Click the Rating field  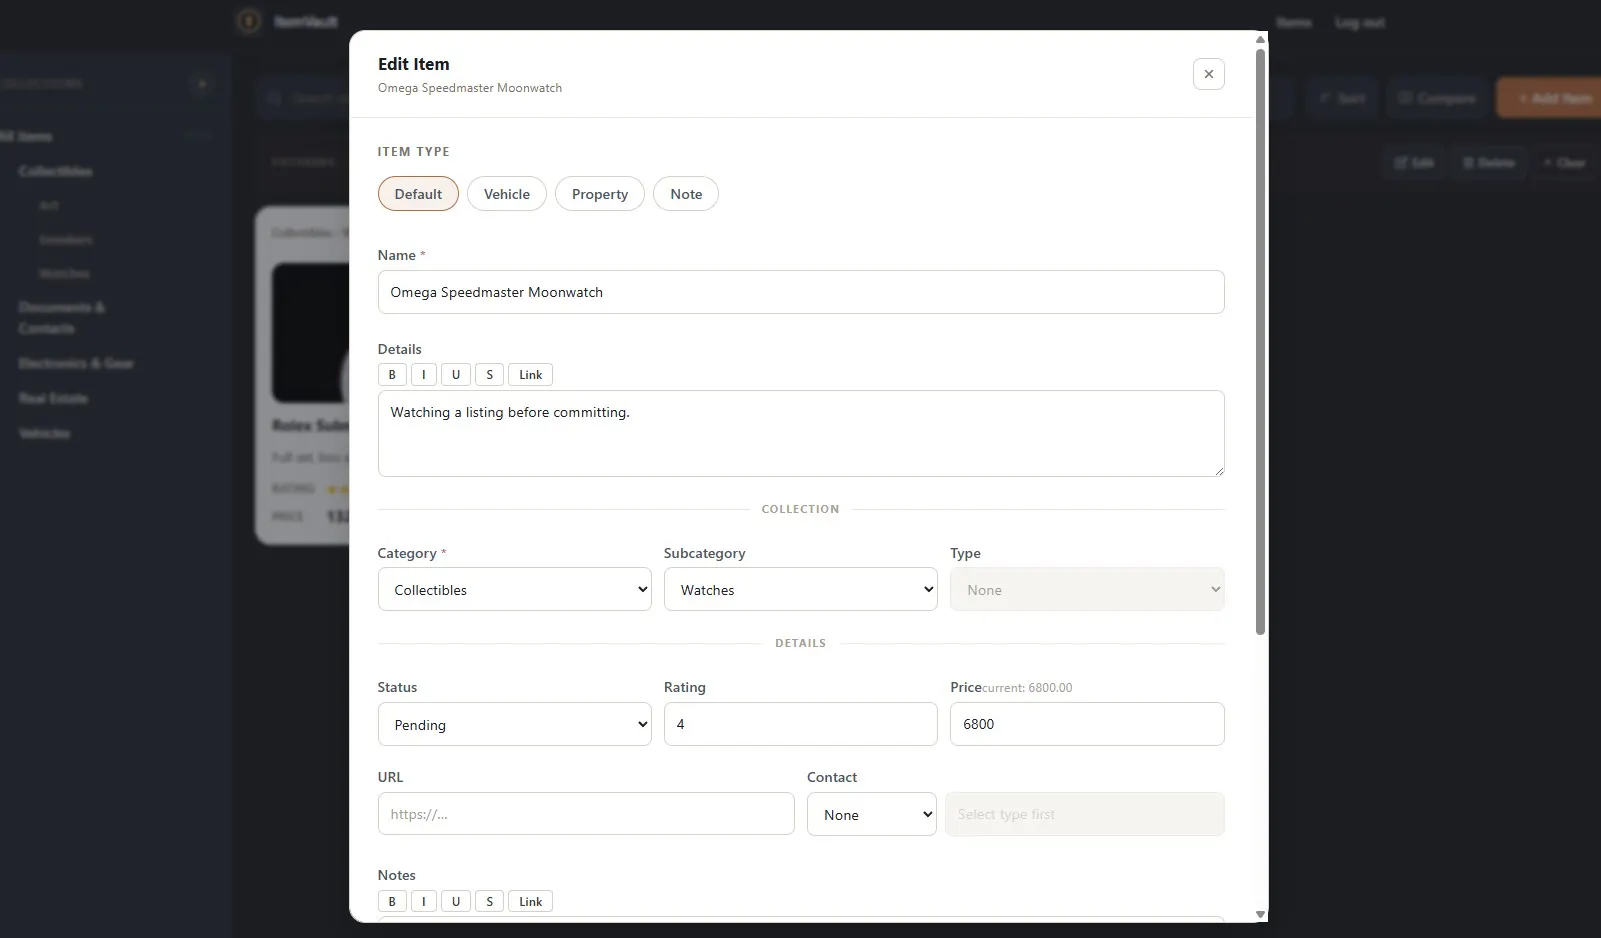click(801, 724)
